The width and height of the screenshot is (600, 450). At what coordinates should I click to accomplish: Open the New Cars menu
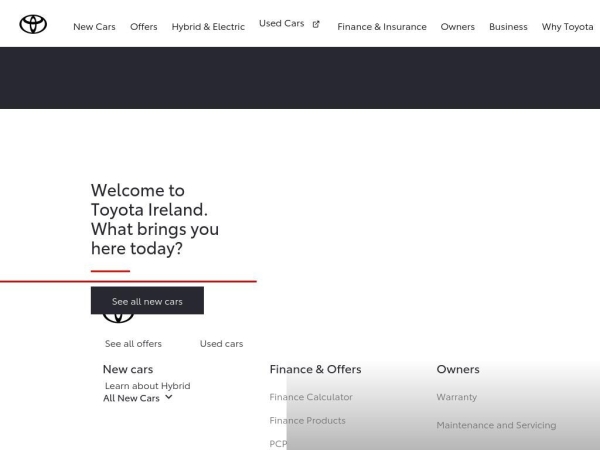[x=94, y=27]
